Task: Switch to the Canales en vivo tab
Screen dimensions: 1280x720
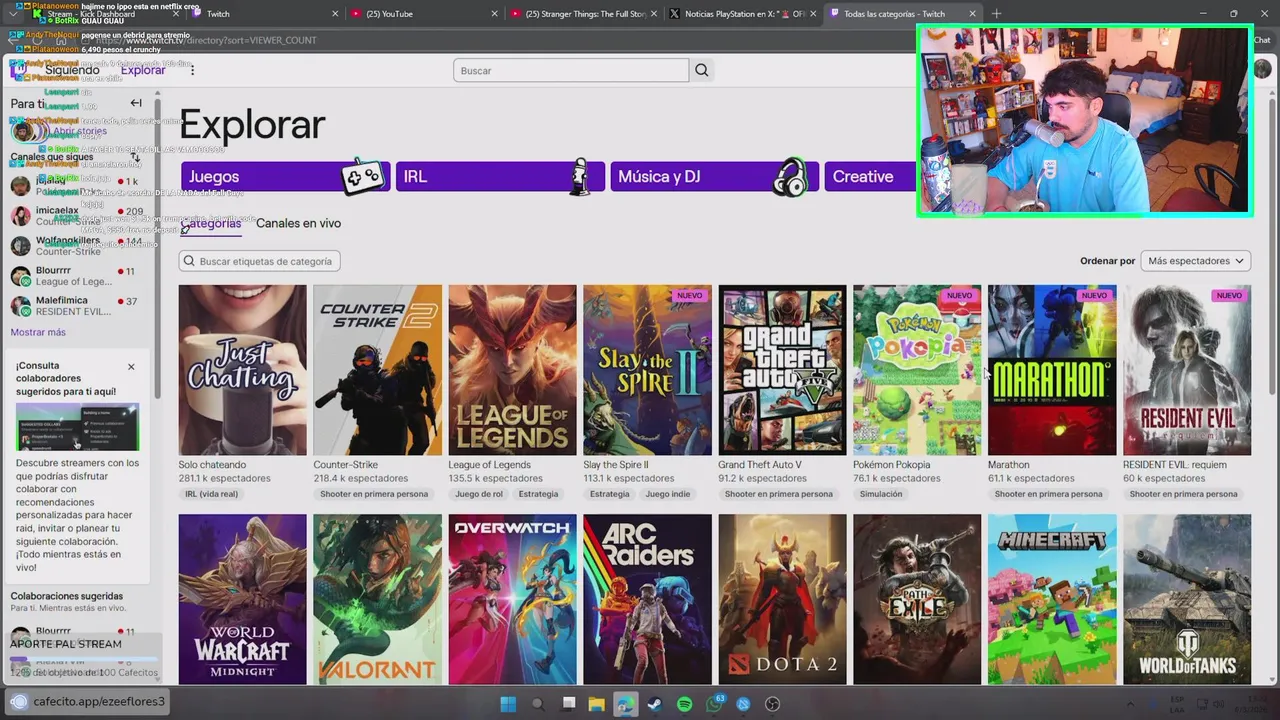Action: point(298,223)
